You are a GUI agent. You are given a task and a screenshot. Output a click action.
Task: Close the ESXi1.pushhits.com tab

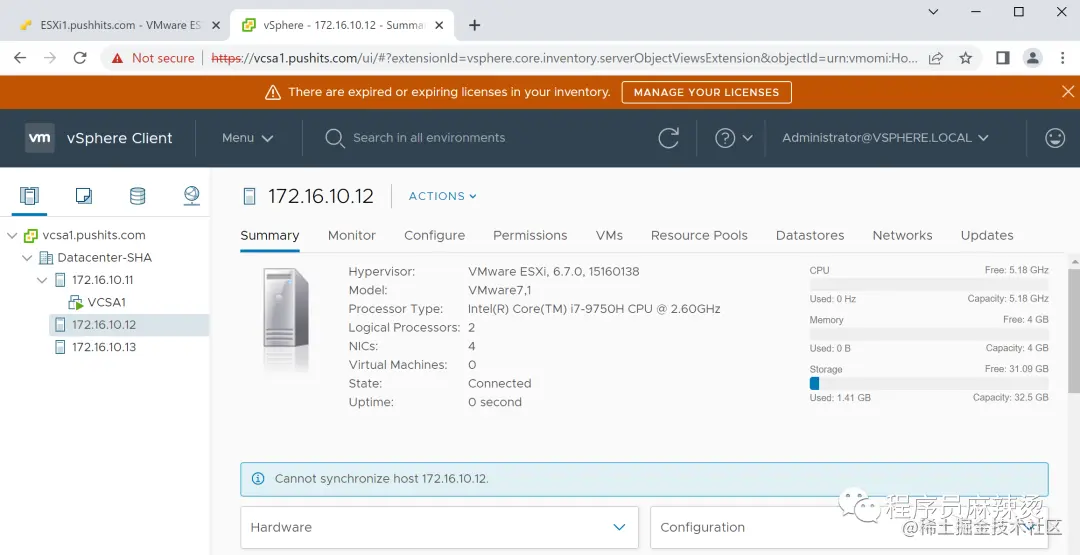[x=216, y=25]
